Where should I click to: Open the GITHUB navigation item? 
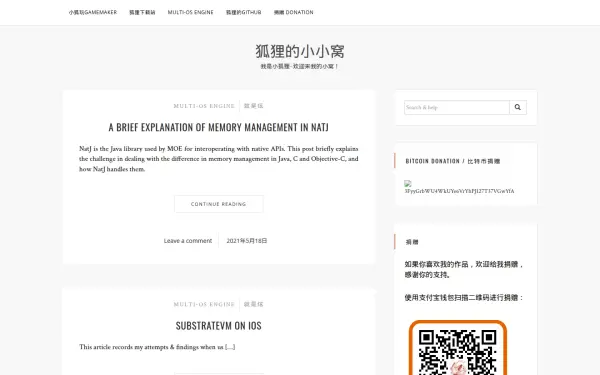[x=243, y=12]
